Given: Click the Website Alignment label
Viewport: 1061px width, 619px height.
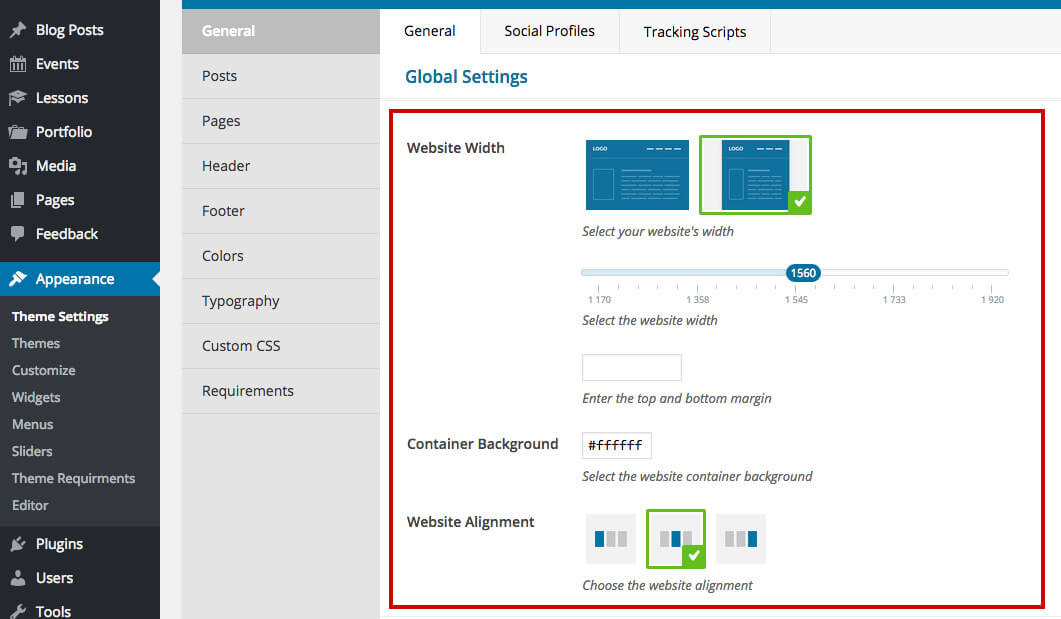Looking at the screenshot, I should pos(470,522).
